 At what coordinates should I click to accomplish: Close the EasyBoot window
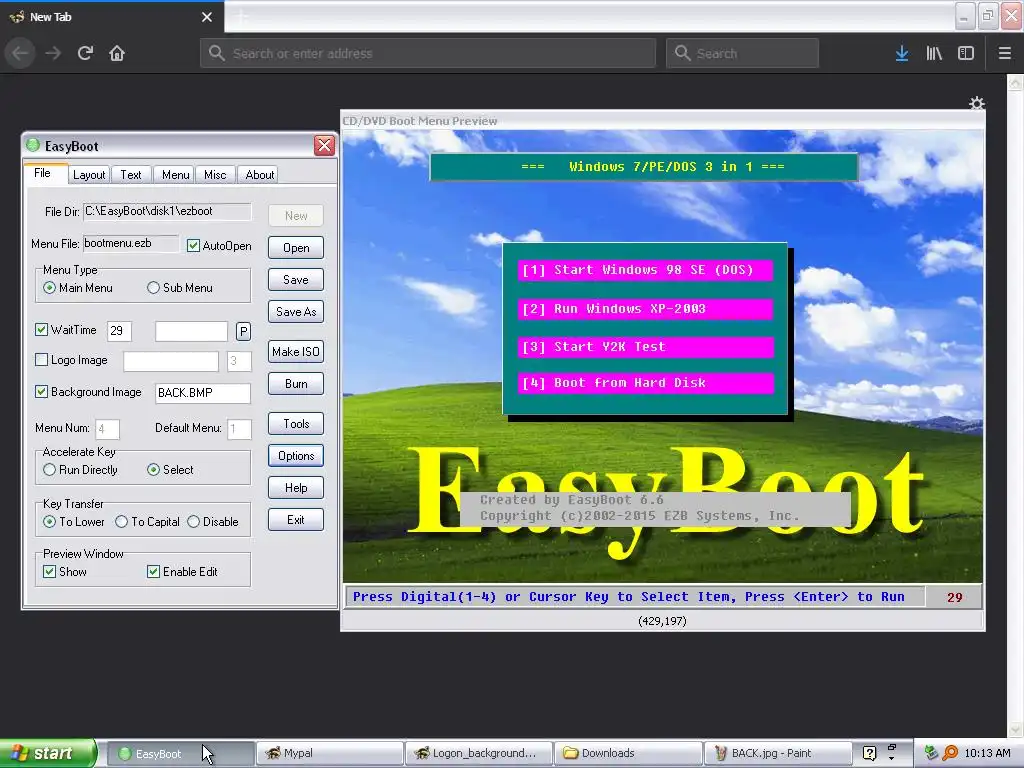[324, 145]
